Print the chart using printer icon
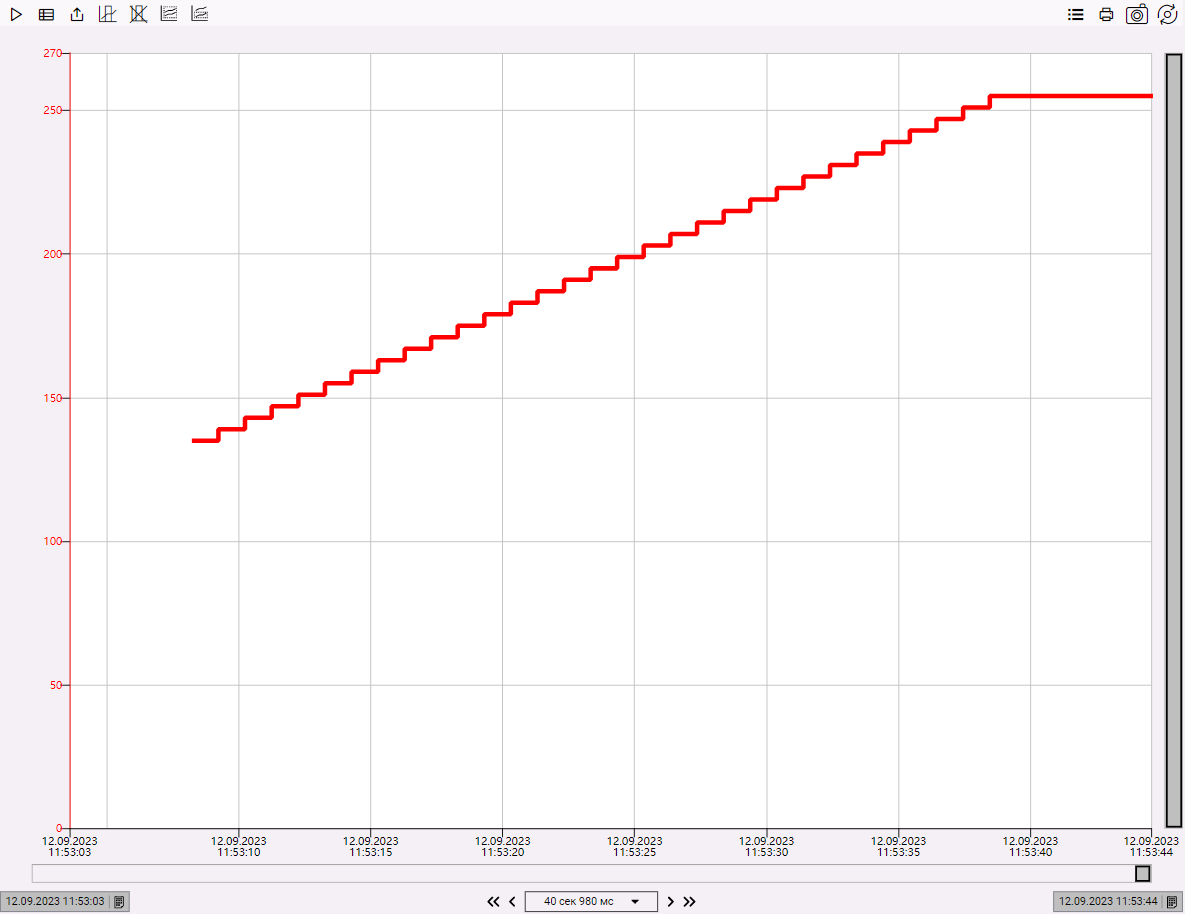Screen dimensions: 1185x914 [1106, 15]
